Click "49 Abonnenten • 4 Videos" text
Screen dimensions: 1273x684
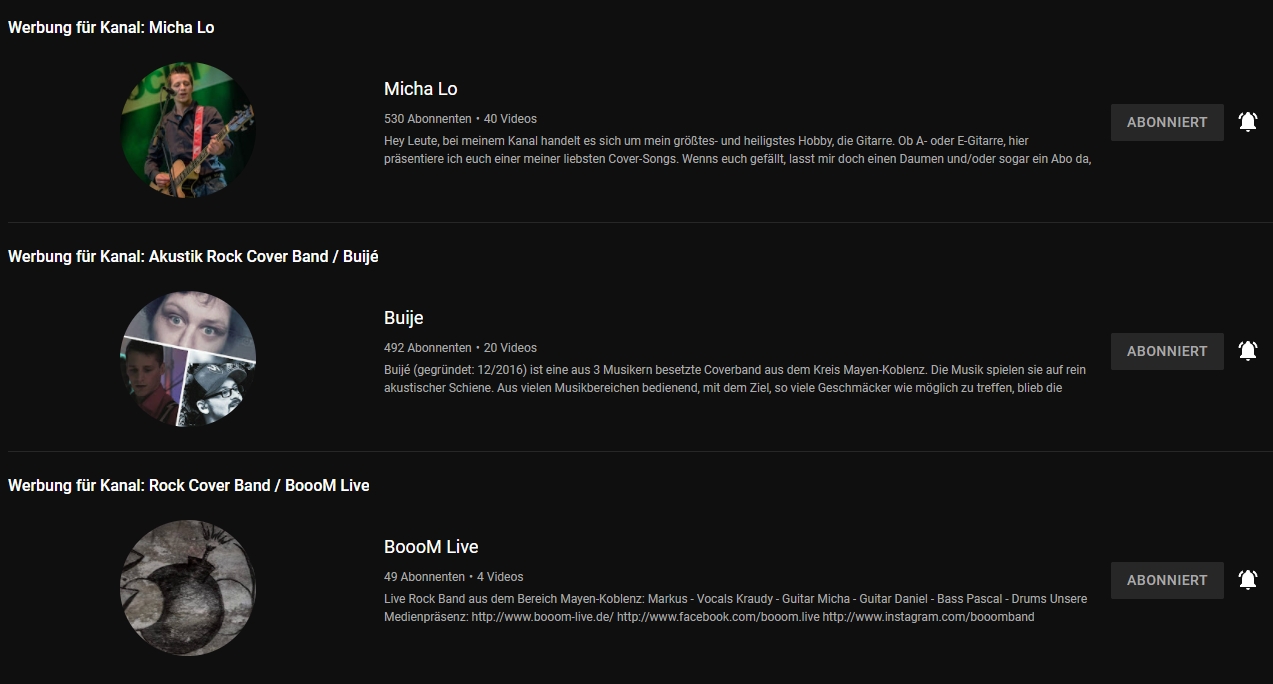click(453, 577)
